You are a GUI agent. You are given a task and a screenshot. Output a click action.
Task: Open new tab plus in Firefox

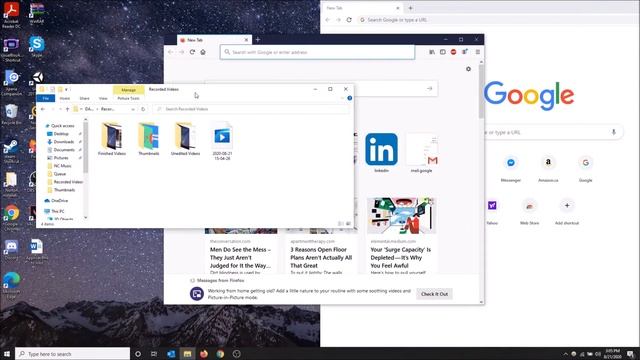pos(258,40)
